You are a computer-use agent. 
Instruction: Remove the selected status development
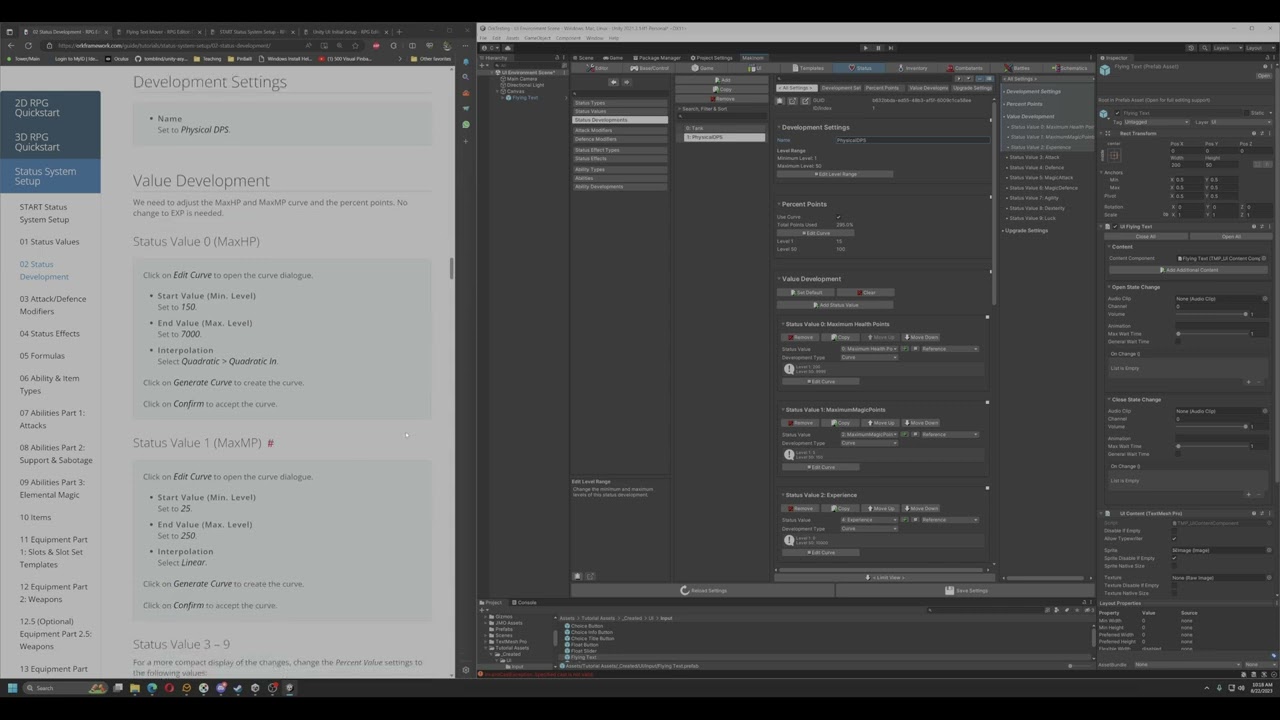coord(722,98)
